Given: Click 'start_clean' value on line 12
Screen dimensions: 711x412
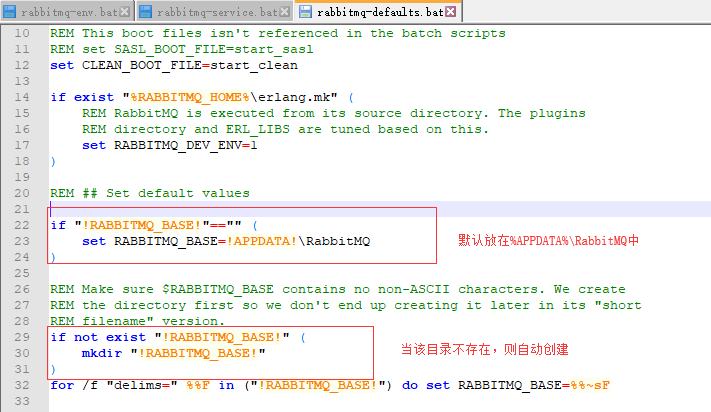Looking at the screenshot, I should coord(254,66).
